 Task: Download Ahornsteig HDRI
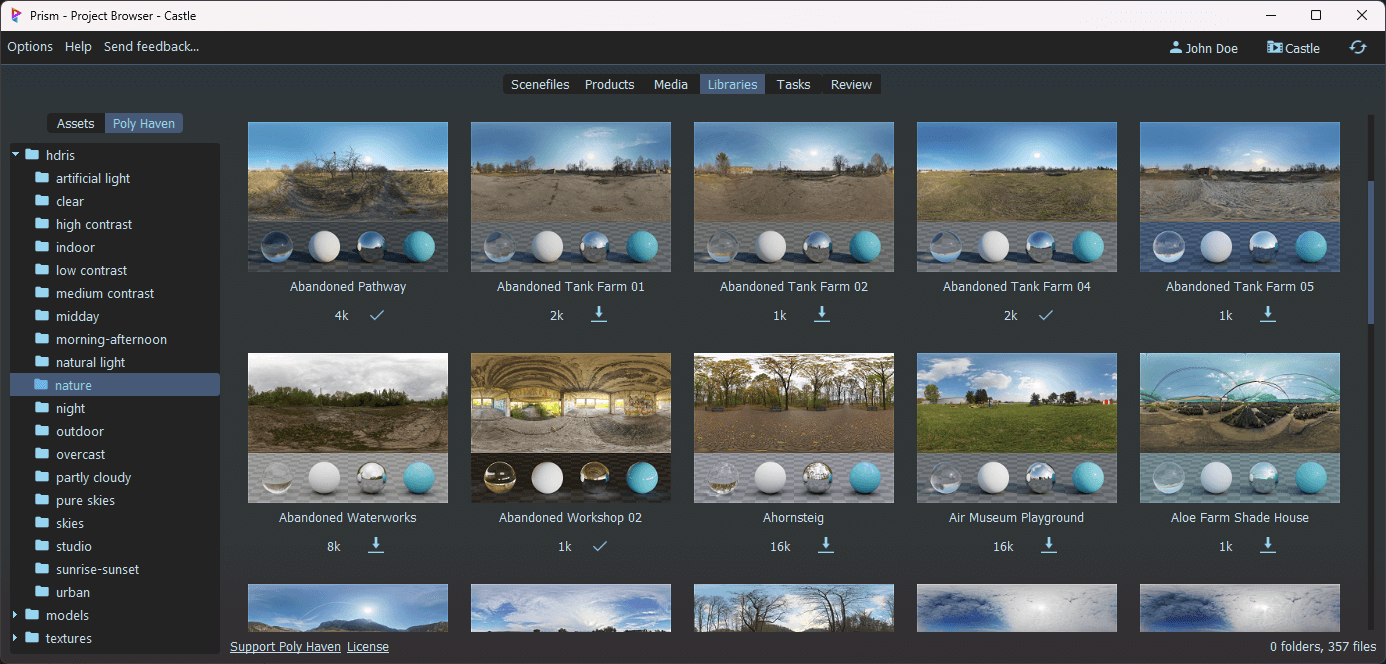pos(826,545)
